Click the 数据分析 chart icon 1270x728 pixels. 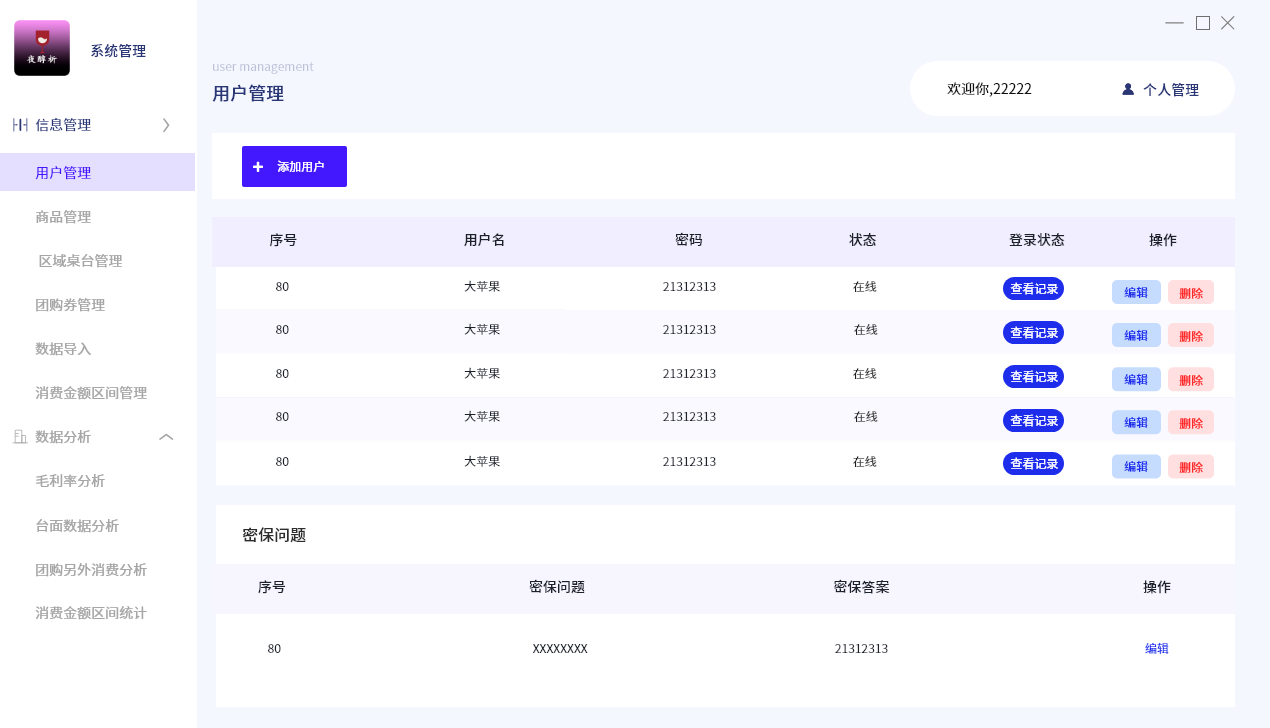tap(20, 437)
